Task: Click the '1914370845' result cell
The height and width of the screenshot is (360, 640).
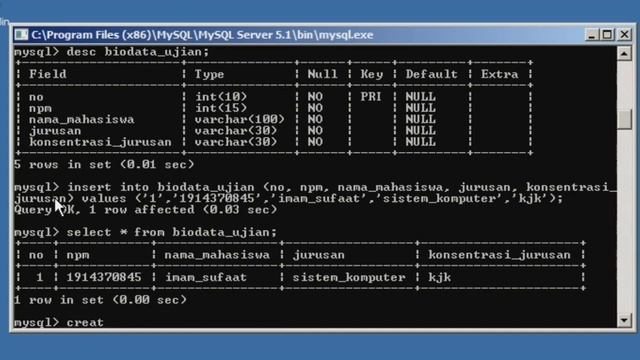Action: coord(104,278)
